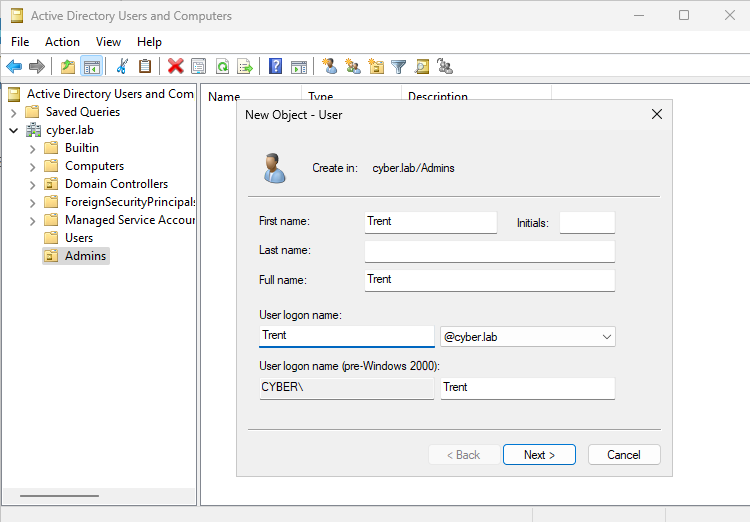This screenshot has width=750, height=522.
Task: Click the Up one level folder icon
Action: [67, 67]
